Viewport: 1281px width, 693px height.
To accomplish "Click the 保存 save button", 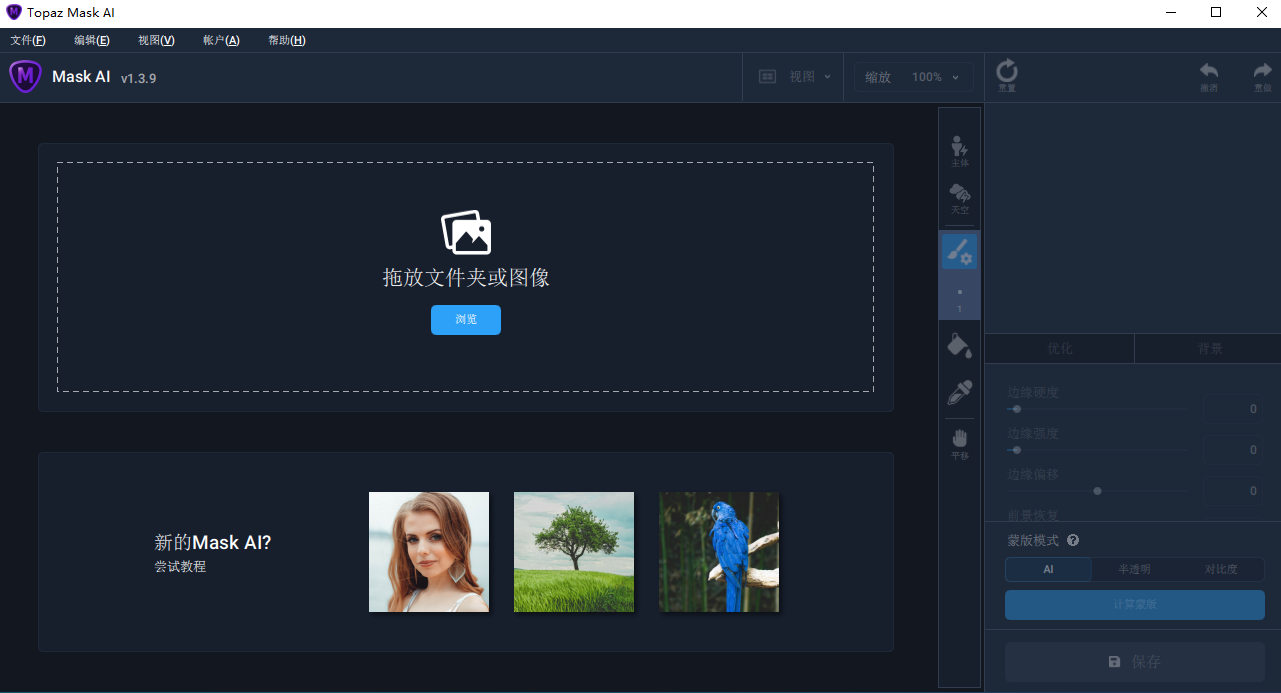I will click(x=1135, y=662).
